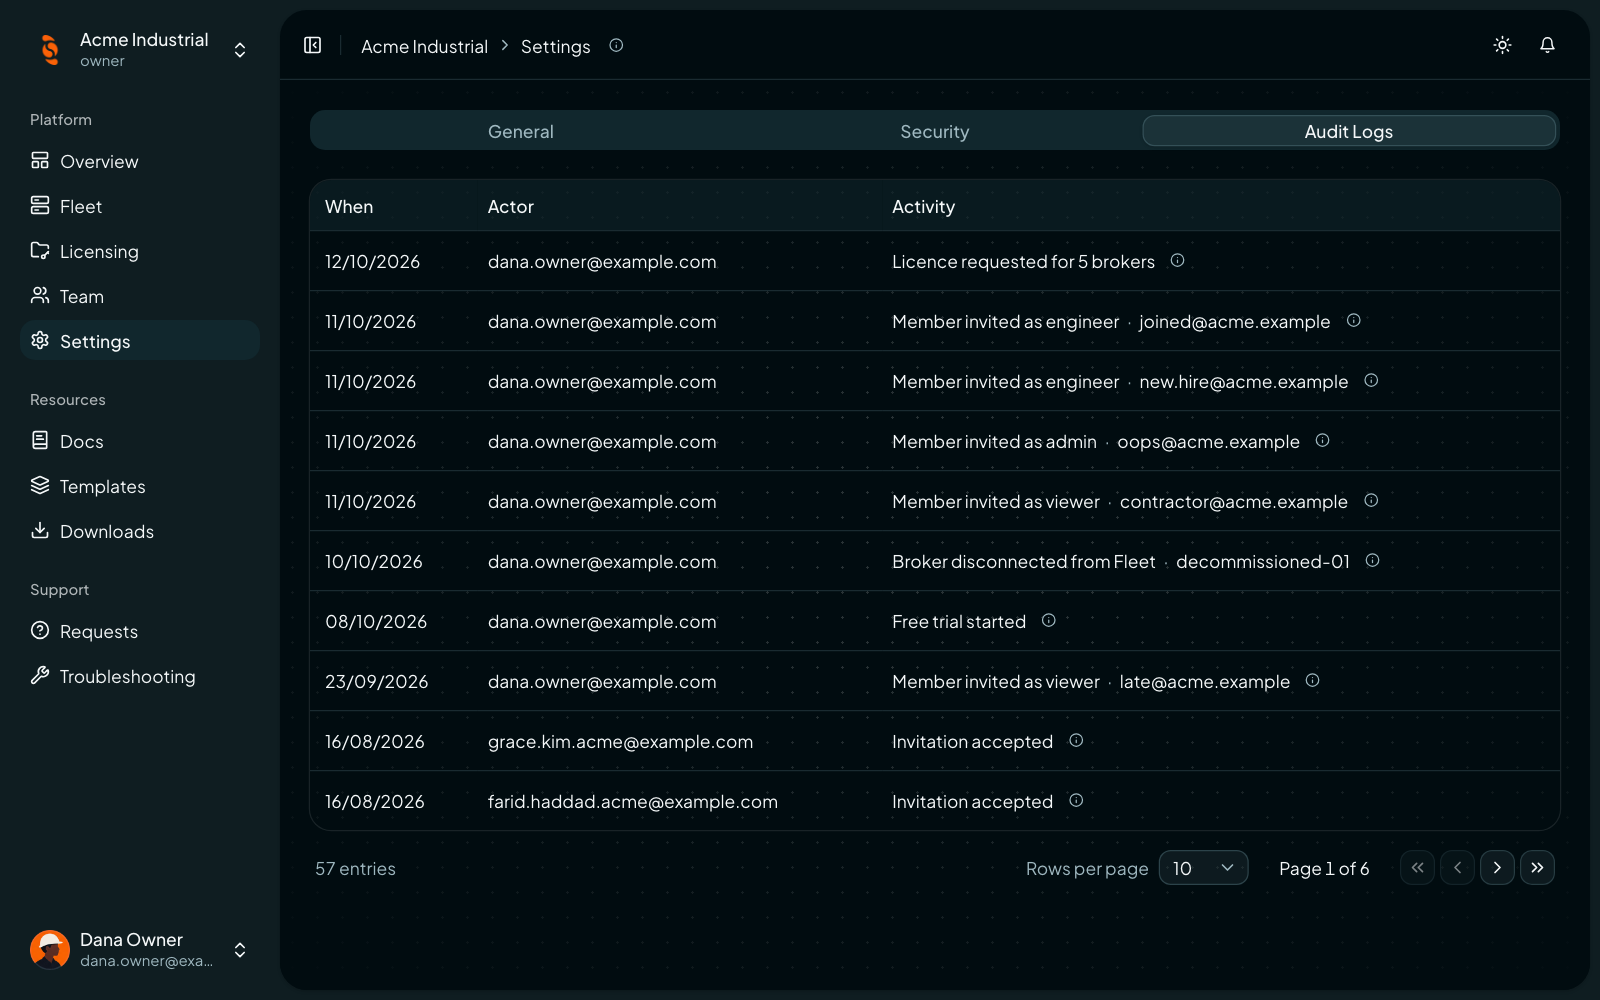The height and width of the screenshot is (1000, 1600).
Task: Open info for Licence requested for 5 brokers
Action: coord(1178,260)
